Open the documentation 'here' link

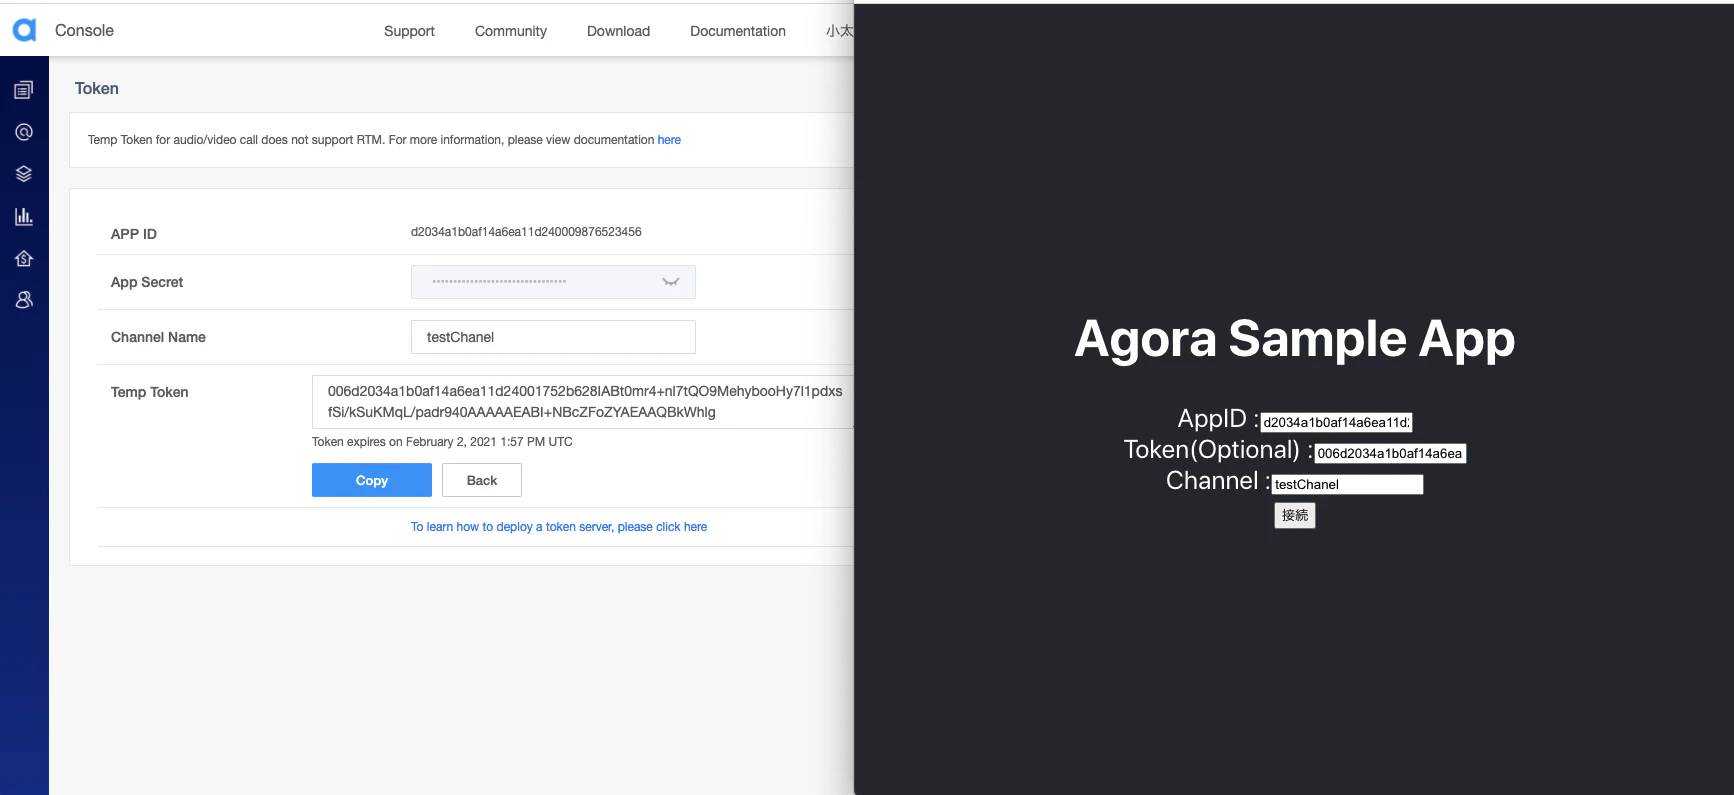coord(669,140)
